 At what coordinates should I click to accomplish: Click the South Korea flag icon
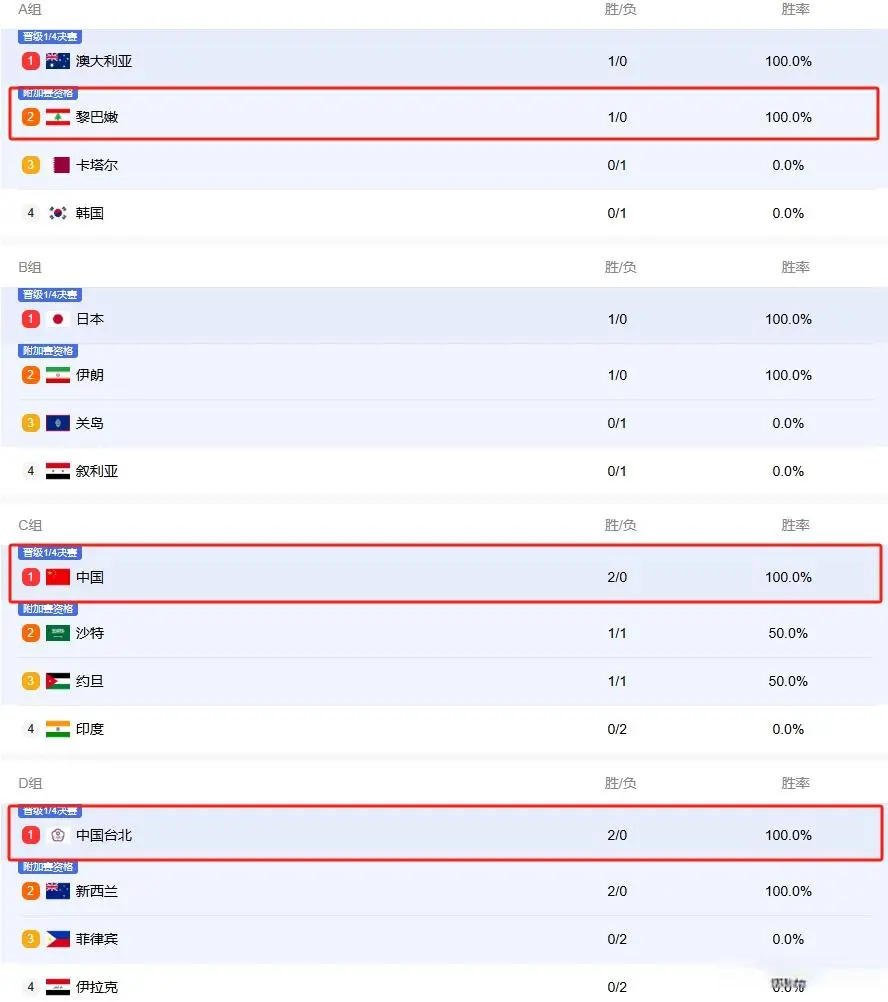tap(58, 213)
